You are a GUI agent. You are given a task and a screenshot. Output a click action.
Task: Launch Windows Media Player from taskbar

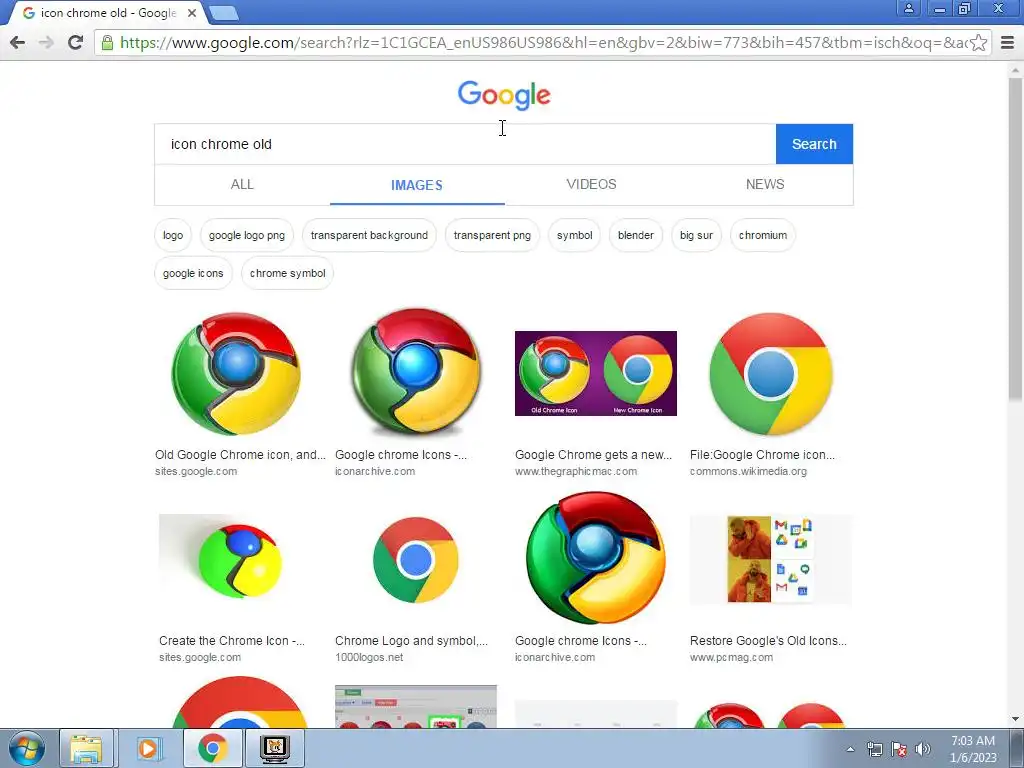click(148, 748)
